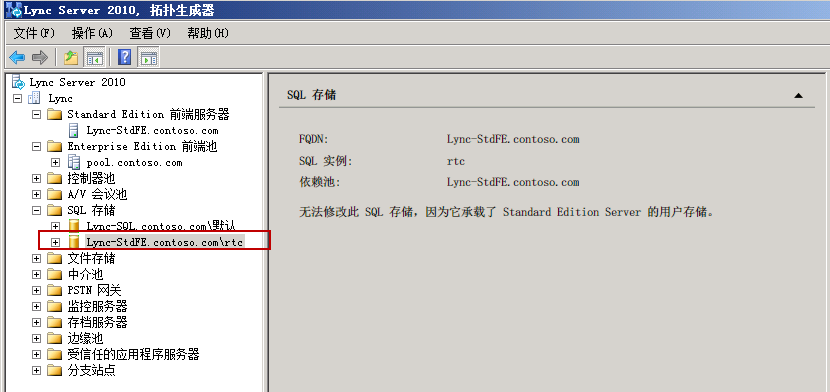Select the Lync-StdFE.contoso.com\rtc tree label
This screenshot has height=392, width=830.
[165, 242]
